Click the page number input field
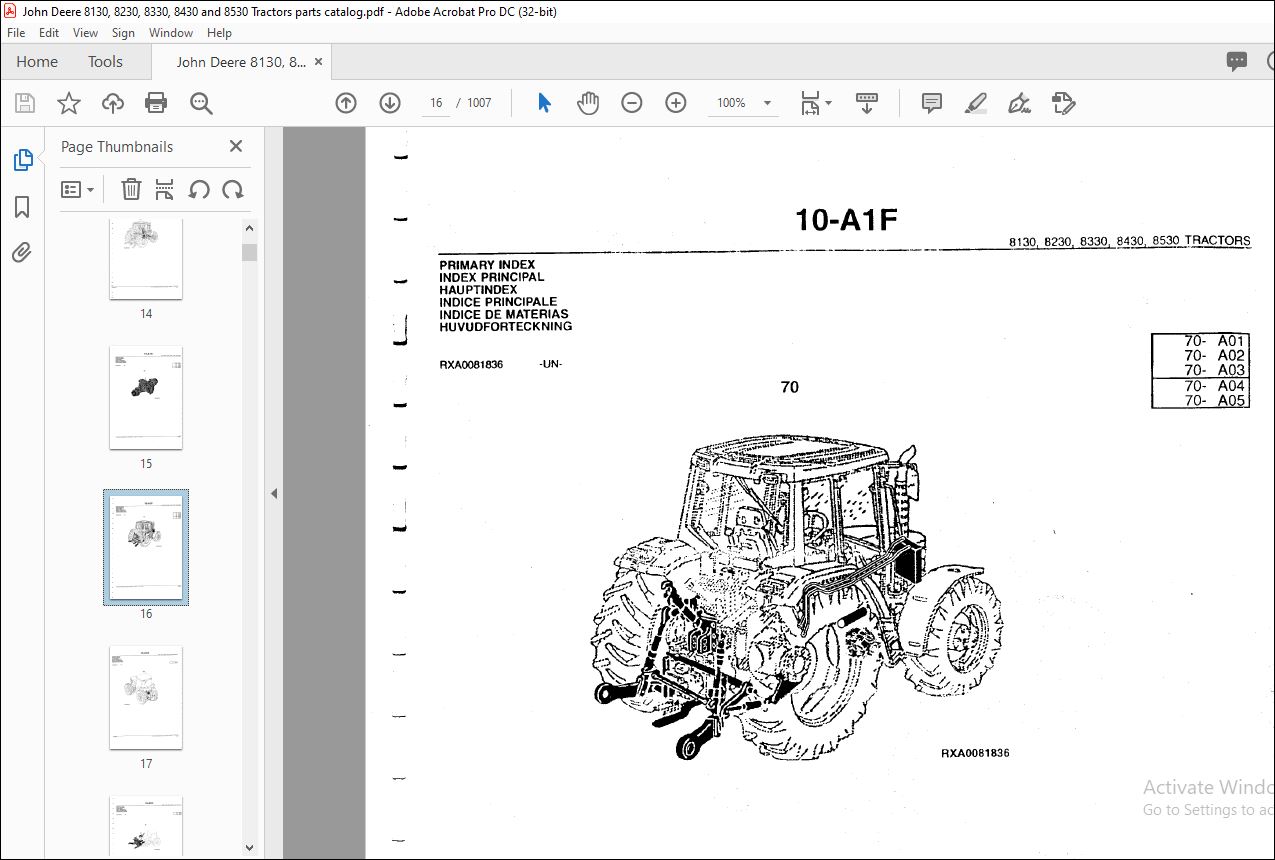This screenshot has height=860, width=1275. (436, 103)
